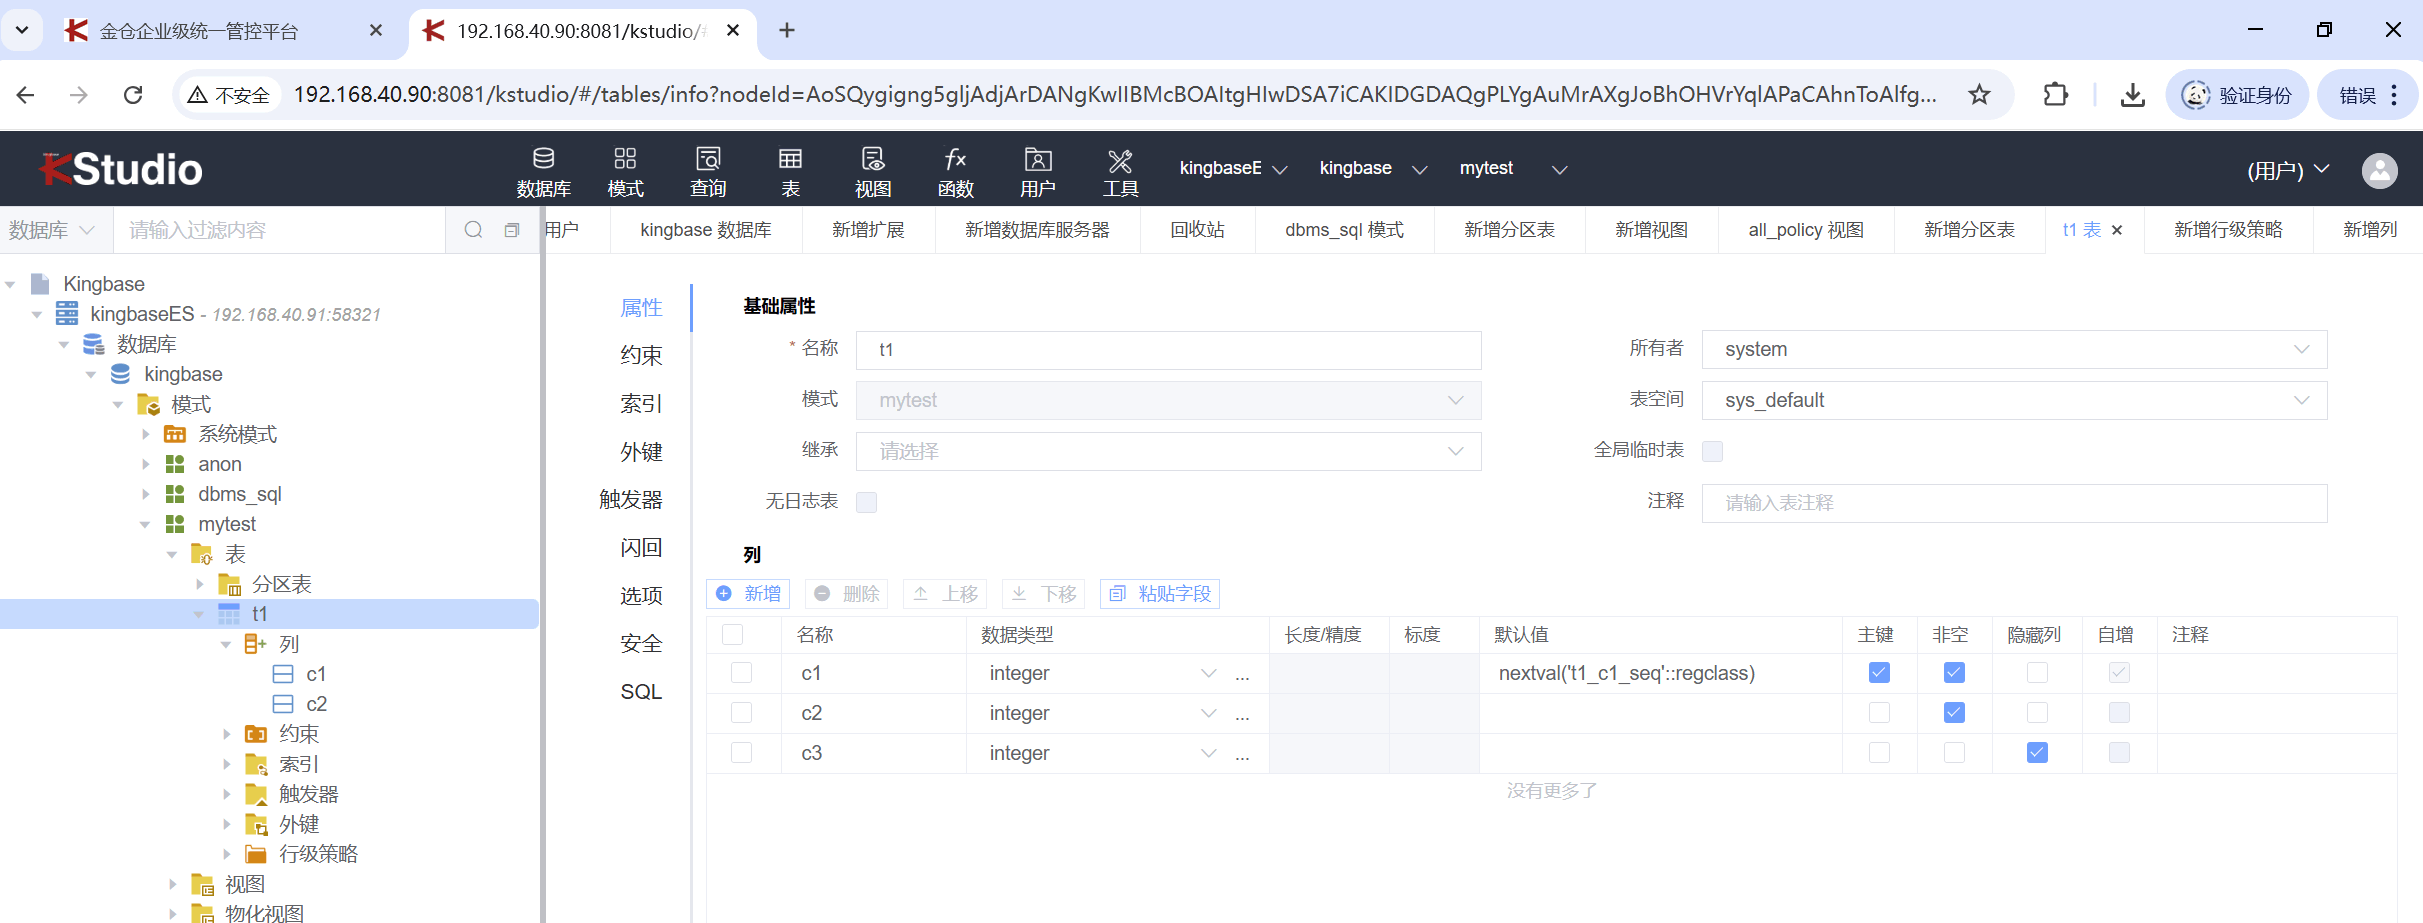2423x923 pixels.
Task: Open the all_policy 视图 tab
Action: [1806, 230]
